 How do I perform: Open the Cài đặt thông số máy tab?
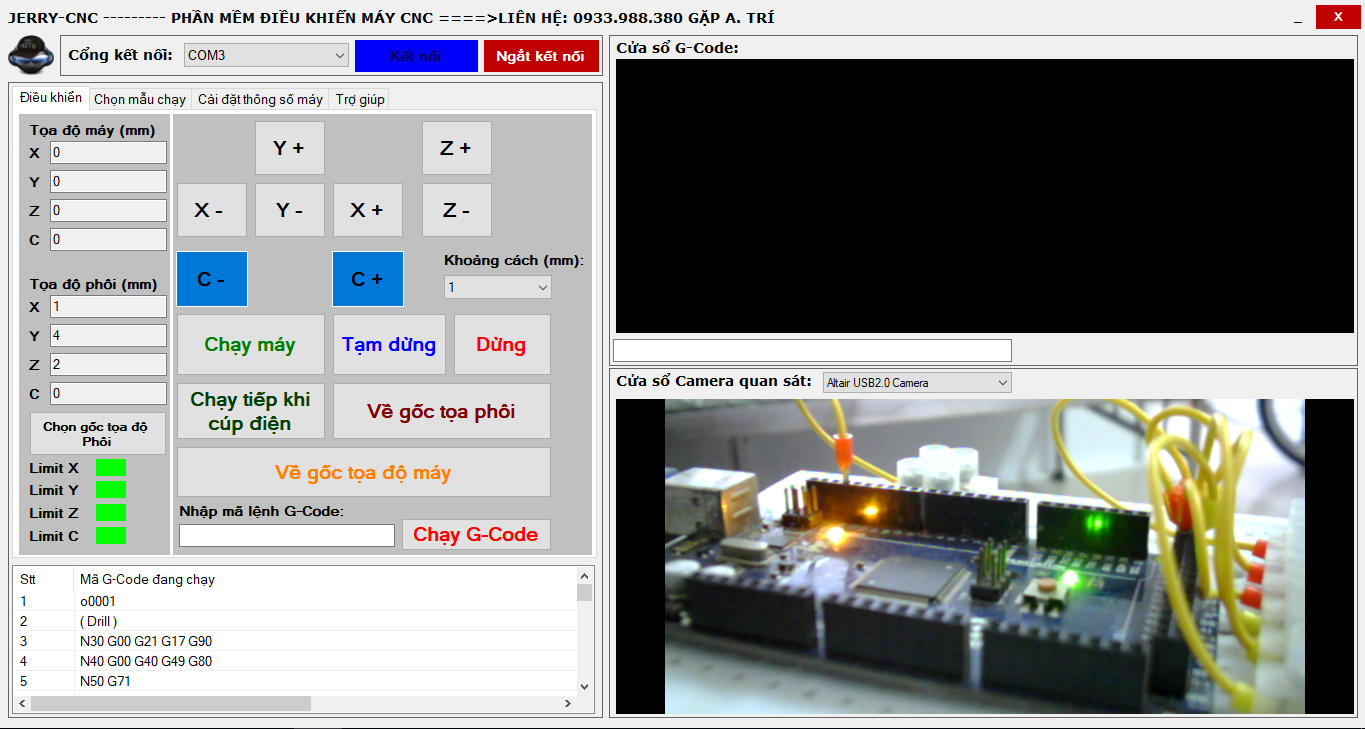tap(260, 99)
